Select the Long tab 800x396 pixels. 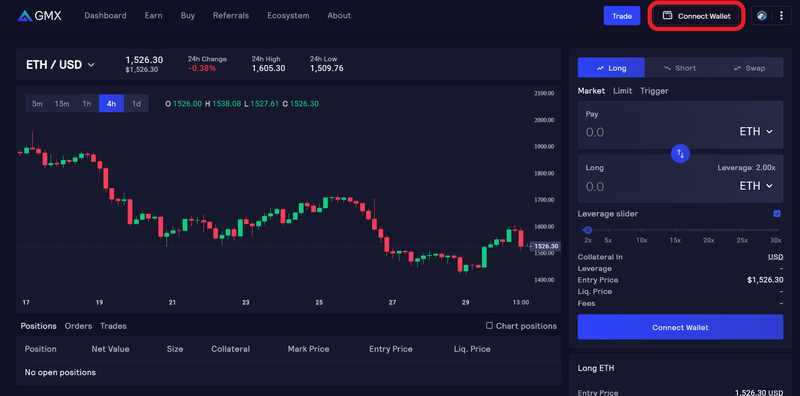pyautogui.click(x=611, y=68)
